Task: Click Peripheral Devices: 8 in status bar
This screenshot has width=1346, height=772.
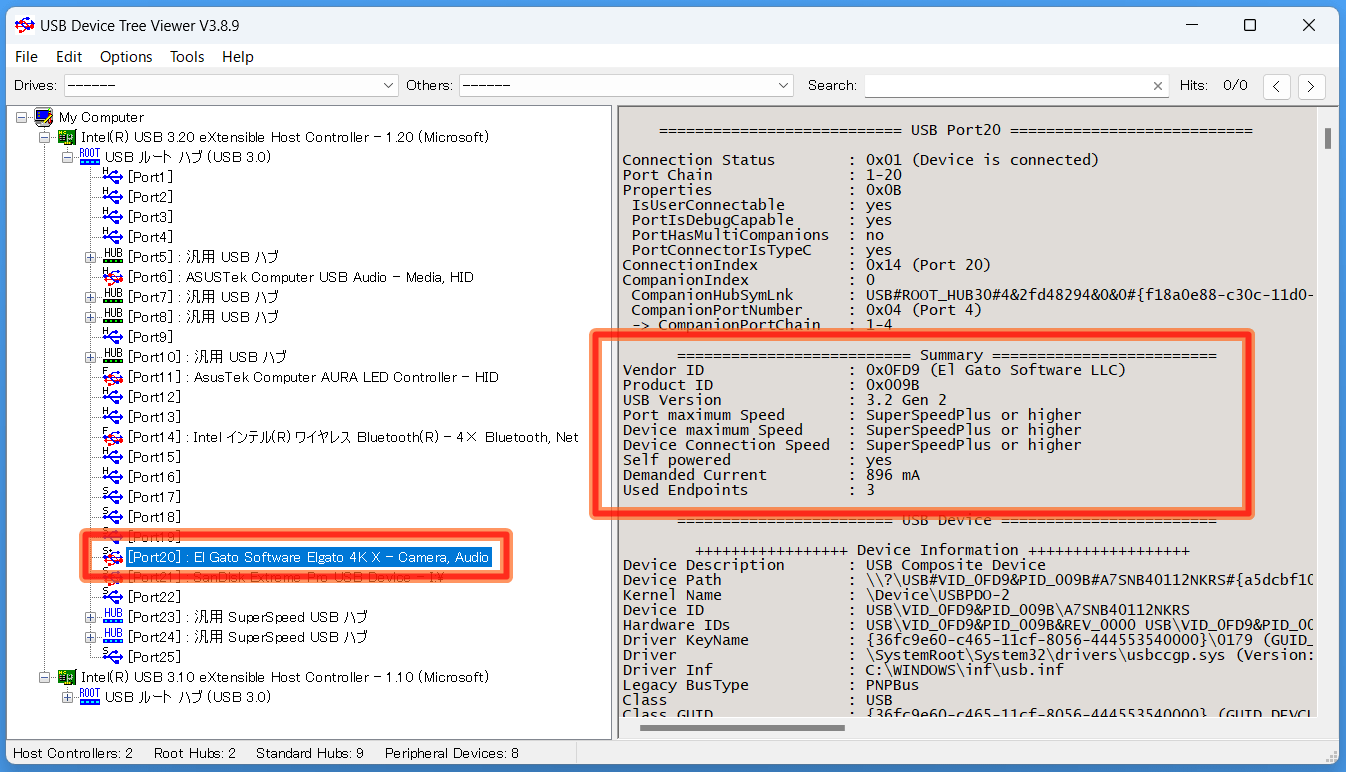Action: (x=452, y=753)
